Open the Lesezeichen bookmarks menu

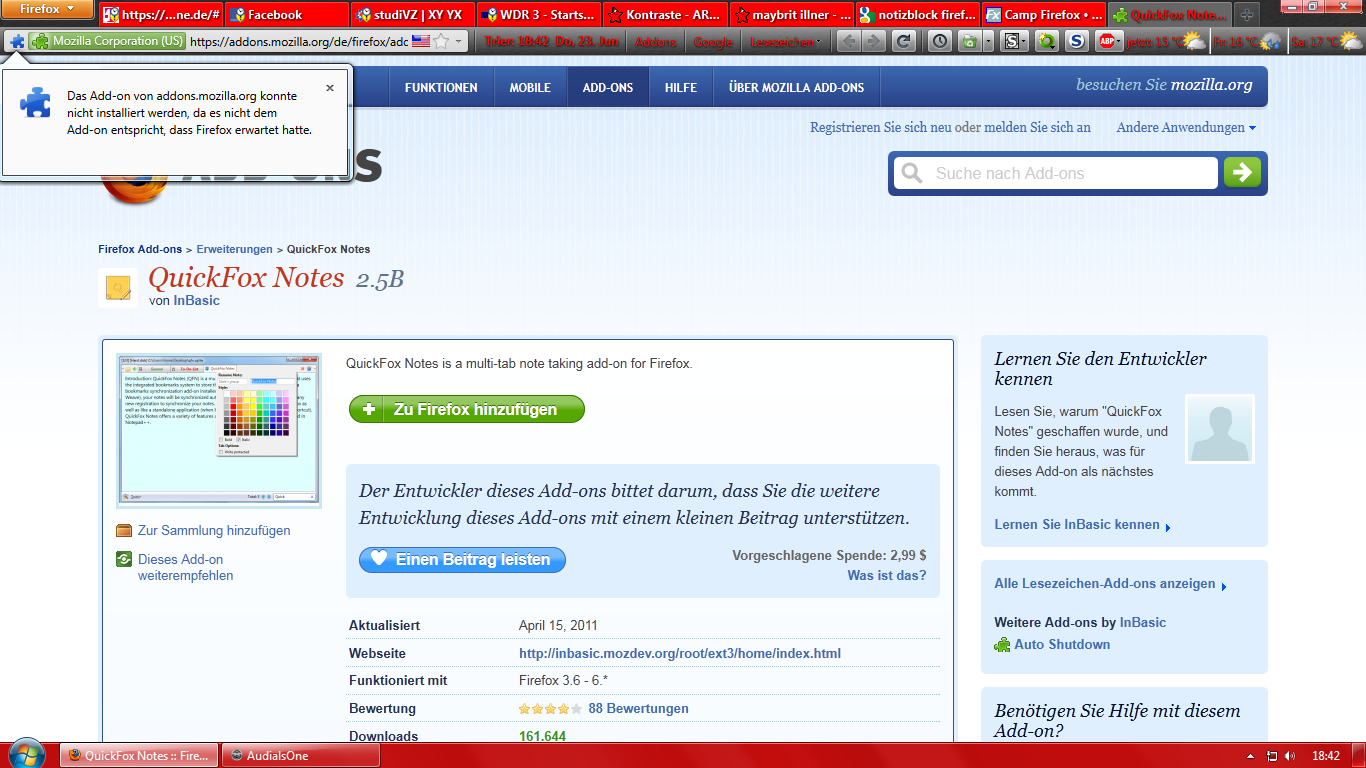coord(786,42)
